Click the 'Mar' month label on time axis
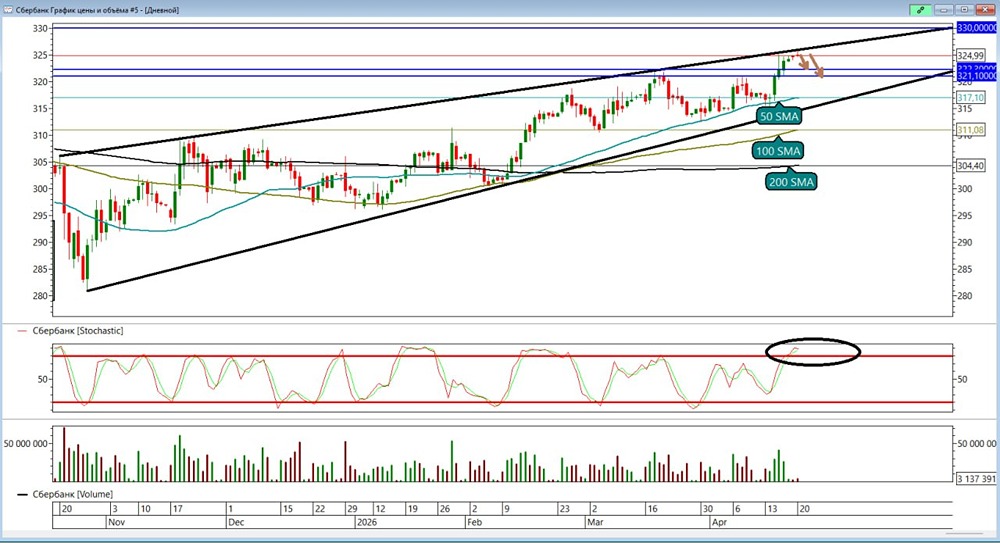Screen dimensions: 1000x543 [595, 522]
